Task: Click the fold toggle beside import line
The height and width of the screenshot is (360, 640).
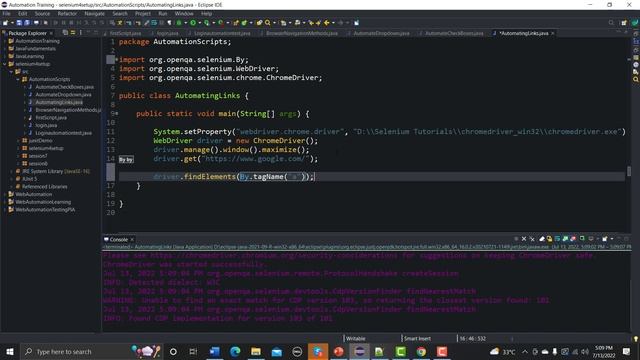Action: 116,60
